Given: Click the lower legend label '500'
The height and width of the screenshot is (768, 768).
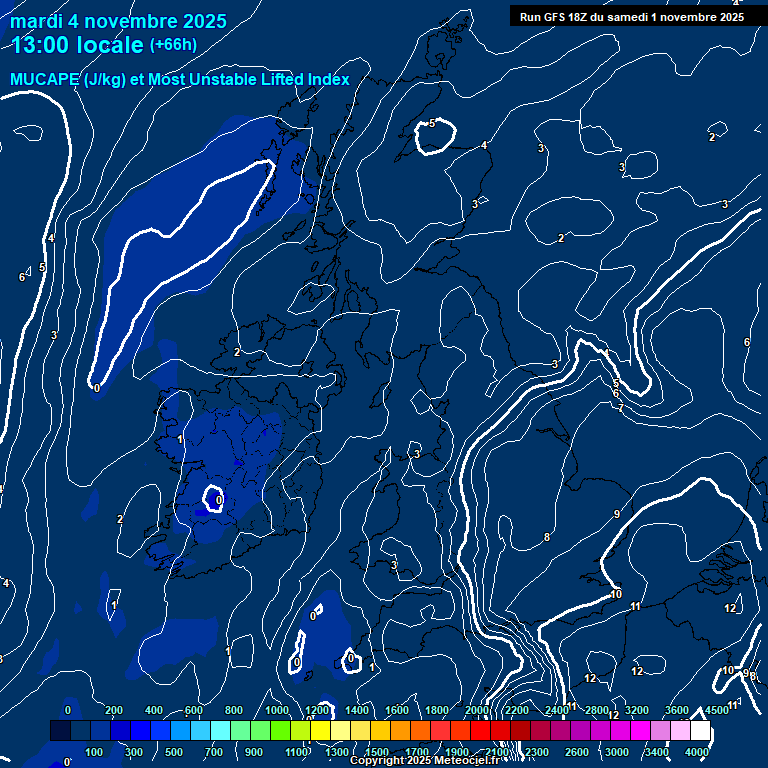Looking at the screenshot, I should (174, 752).
